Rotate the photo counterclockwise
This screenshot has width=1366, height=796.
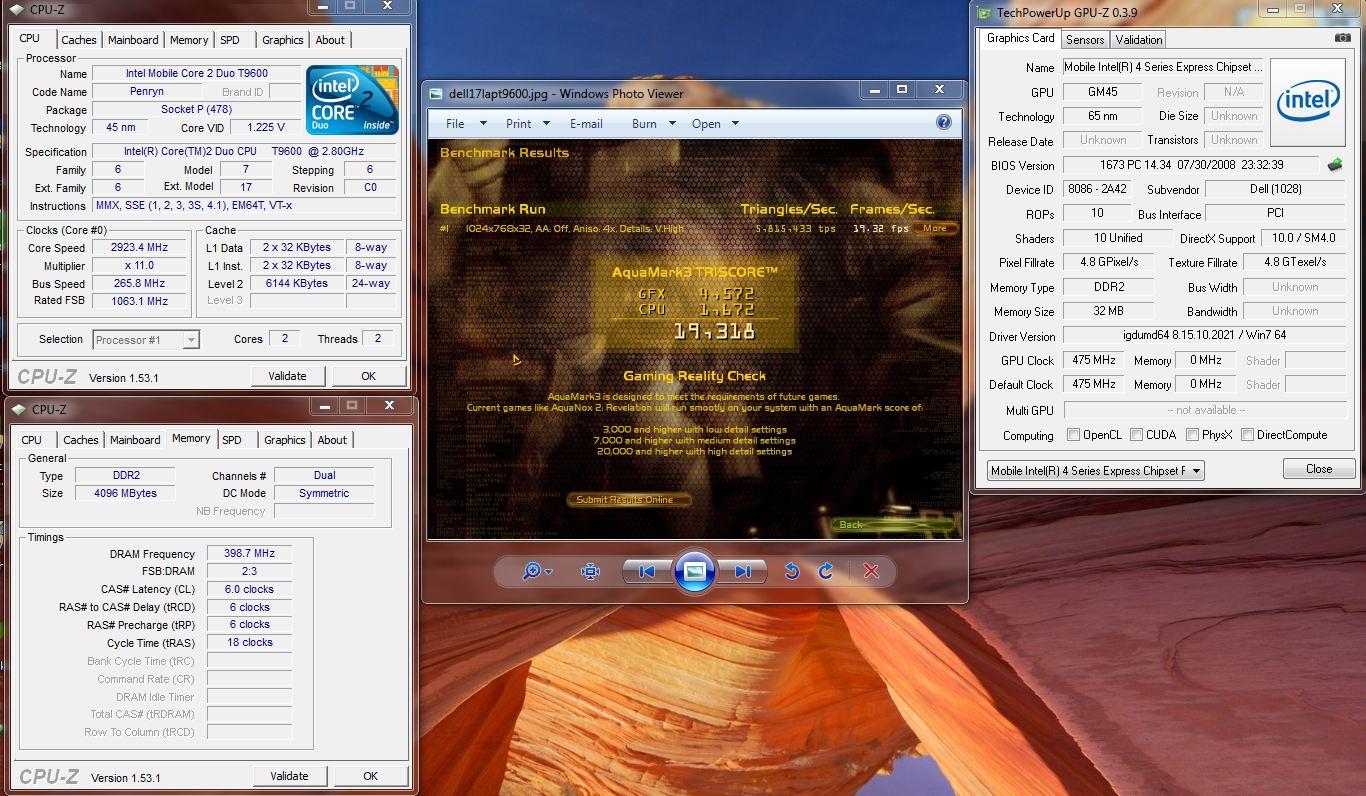click(x=792, y=571)
